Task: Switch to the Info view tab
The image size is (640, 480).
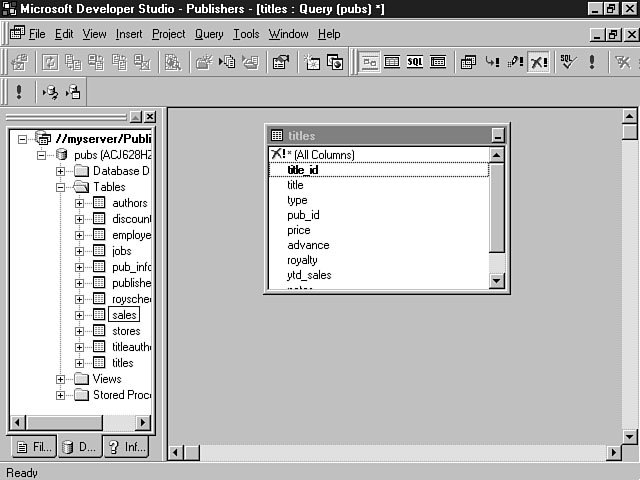Action: (126, 447)
